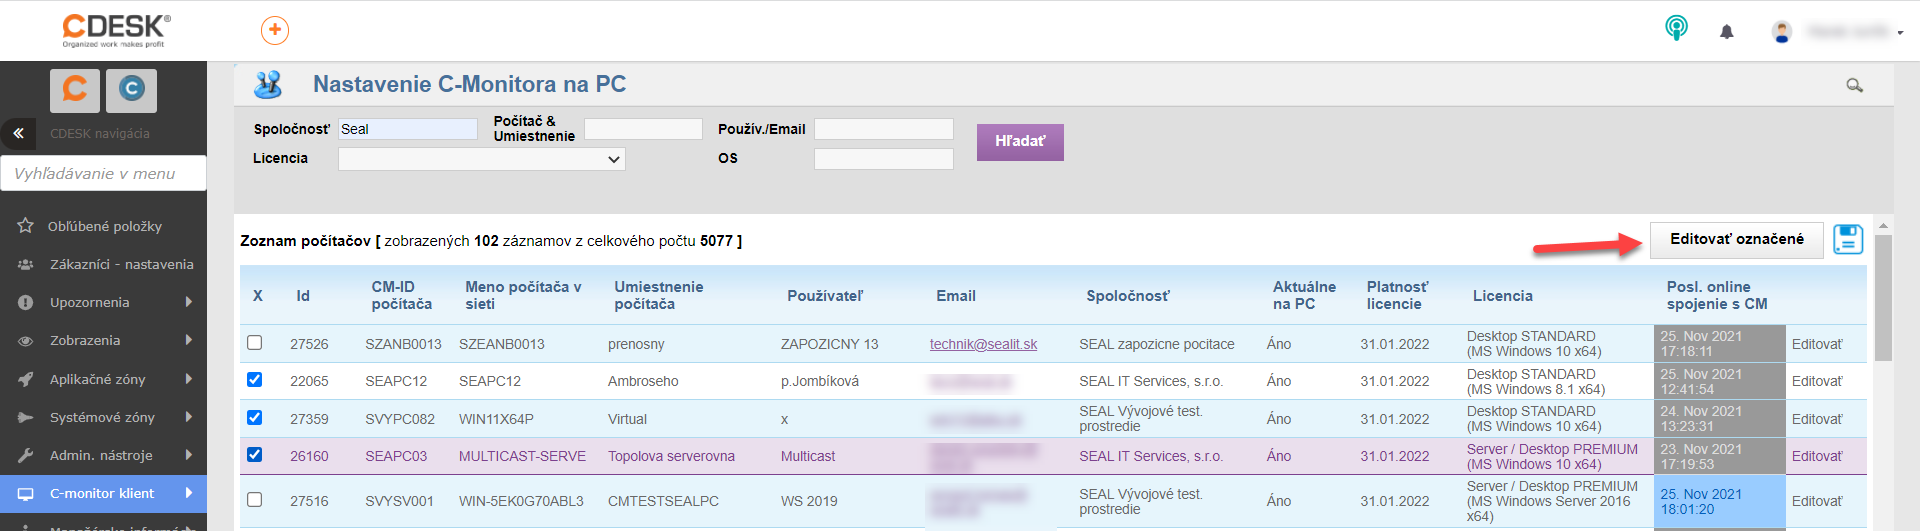Click the alert icon for Upozornenia
Image resolution: width=1920 pixels, height=531 pixels.
coord(26,302)
